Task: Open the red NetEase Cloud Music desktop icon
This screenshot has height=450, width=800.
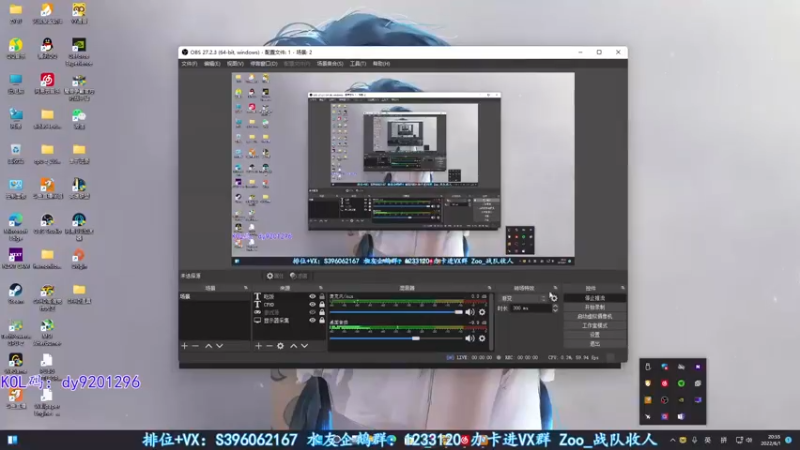Action: [47, 84]
